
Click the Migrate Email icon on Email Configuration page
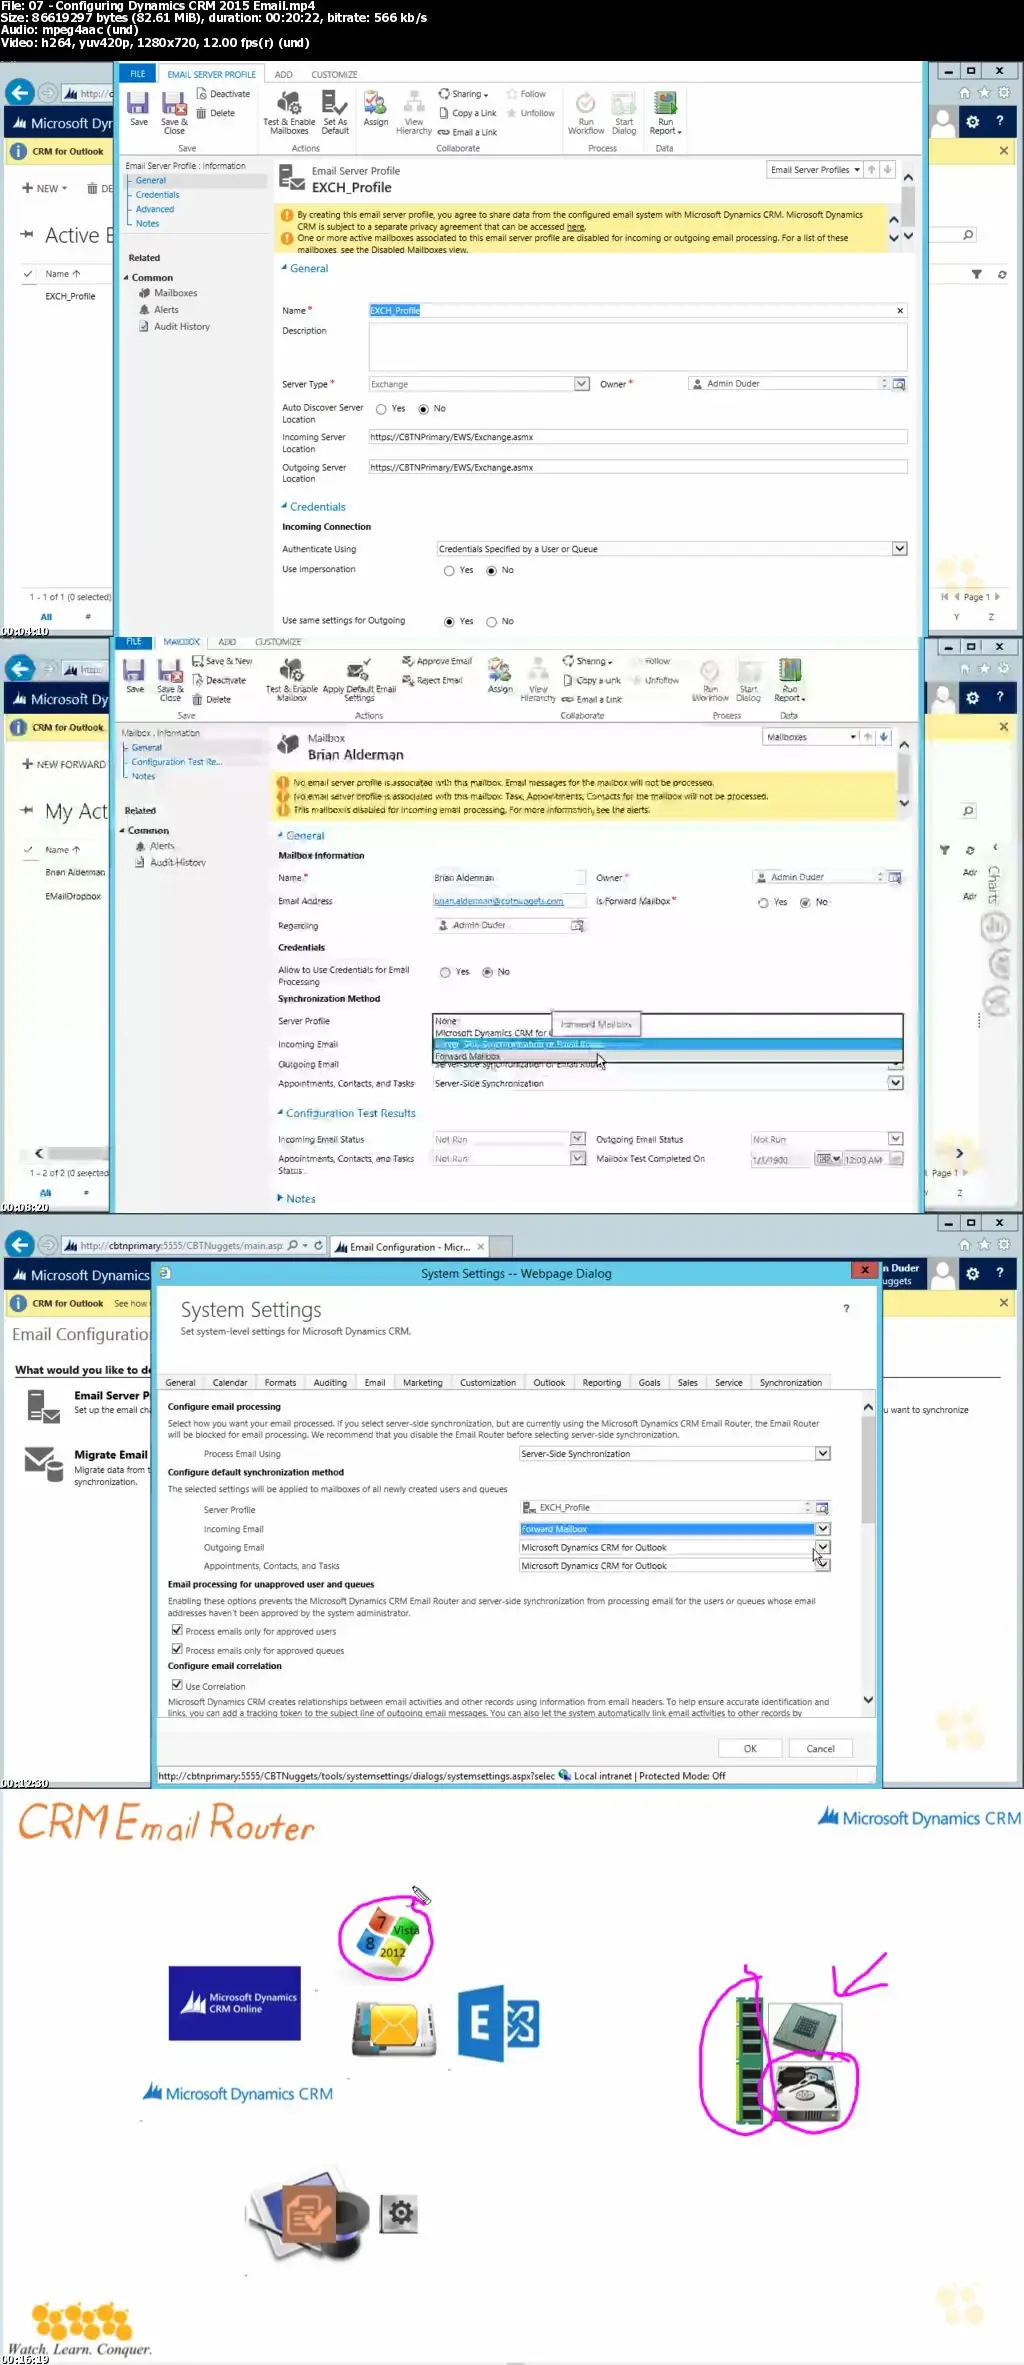(43, 1463)
